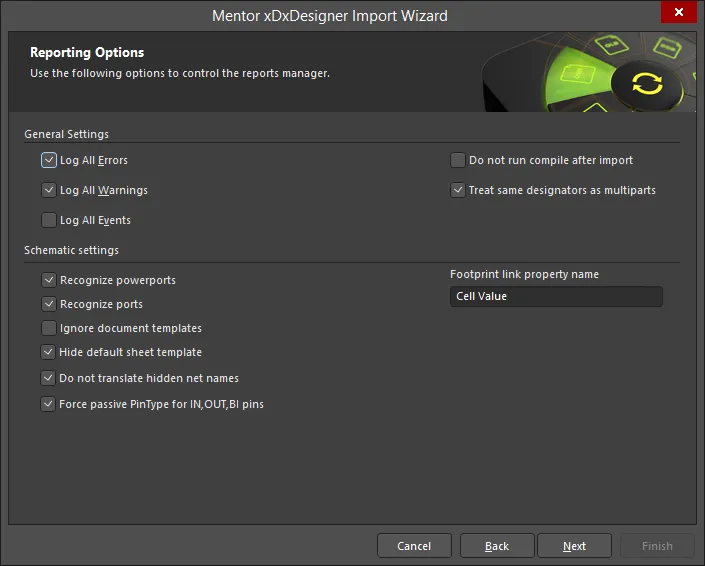Click the General Settings section label
The width and height of the screenshot is (705, 566).
pyautogui.click(x=67, y=134)
